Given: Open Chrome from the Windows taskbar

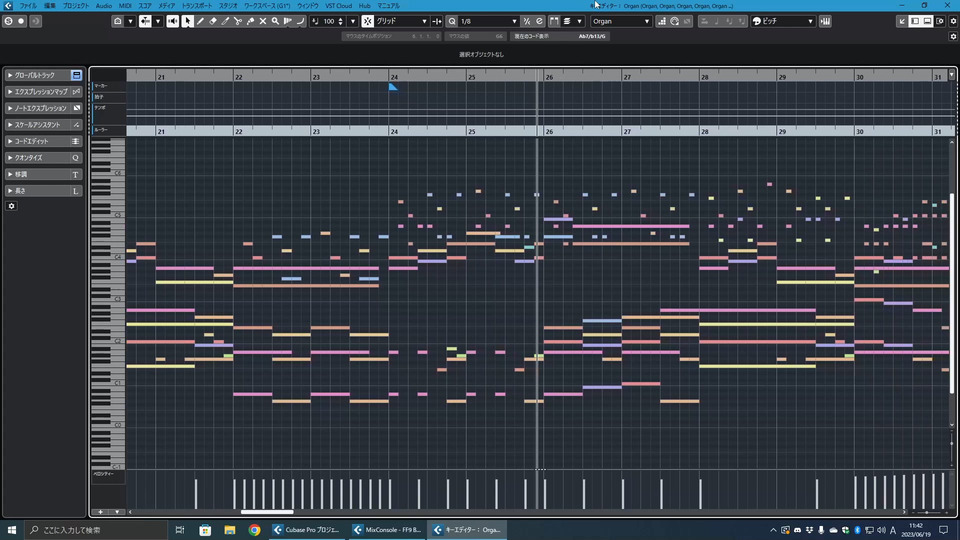Looking at the screenshot, I should click(254, 530).
